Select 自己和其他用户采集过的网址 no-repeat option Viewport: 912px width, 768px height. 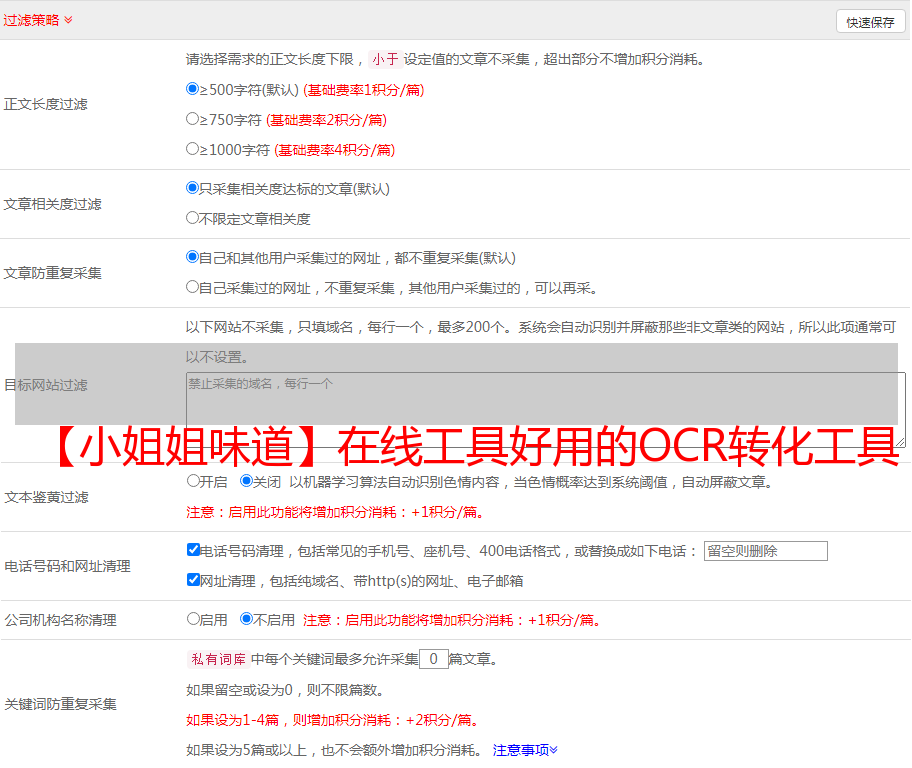(x=193, y=257)
